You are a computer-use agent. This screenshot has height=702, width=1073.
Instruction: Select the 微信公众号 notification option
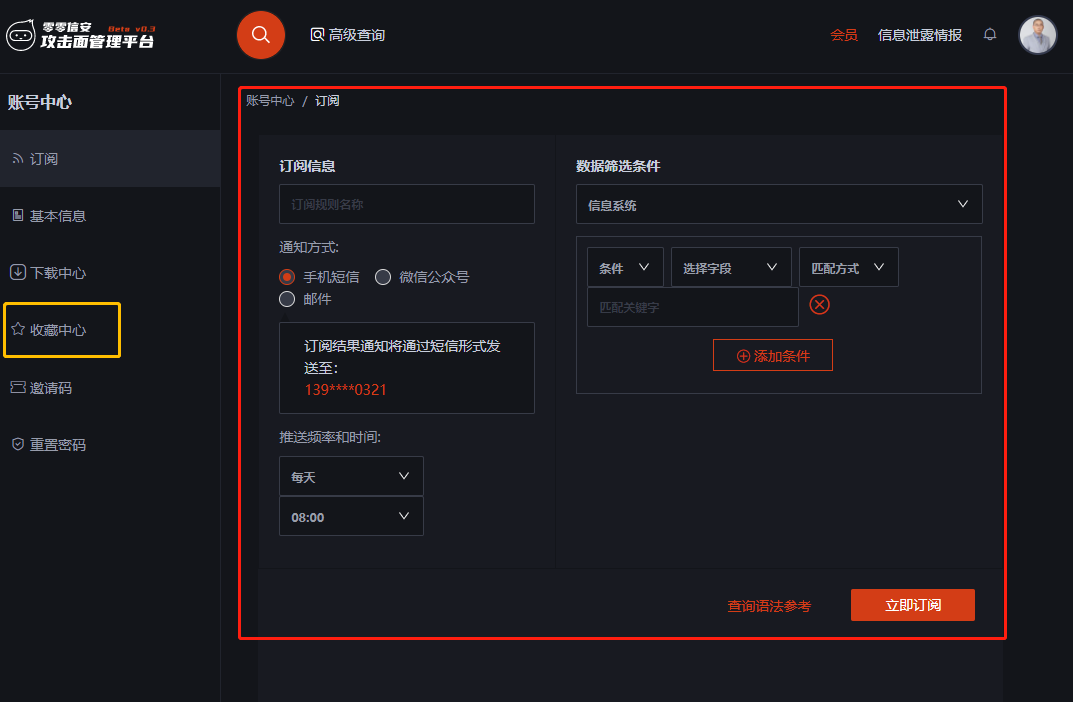(383, 277)
